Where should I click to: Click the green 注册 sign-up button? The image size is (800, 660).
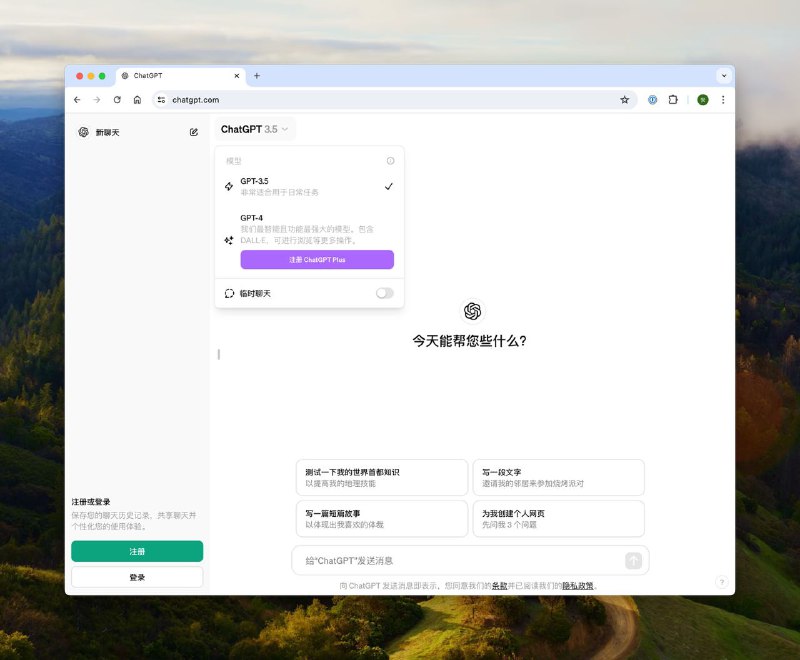click(137, 551)
